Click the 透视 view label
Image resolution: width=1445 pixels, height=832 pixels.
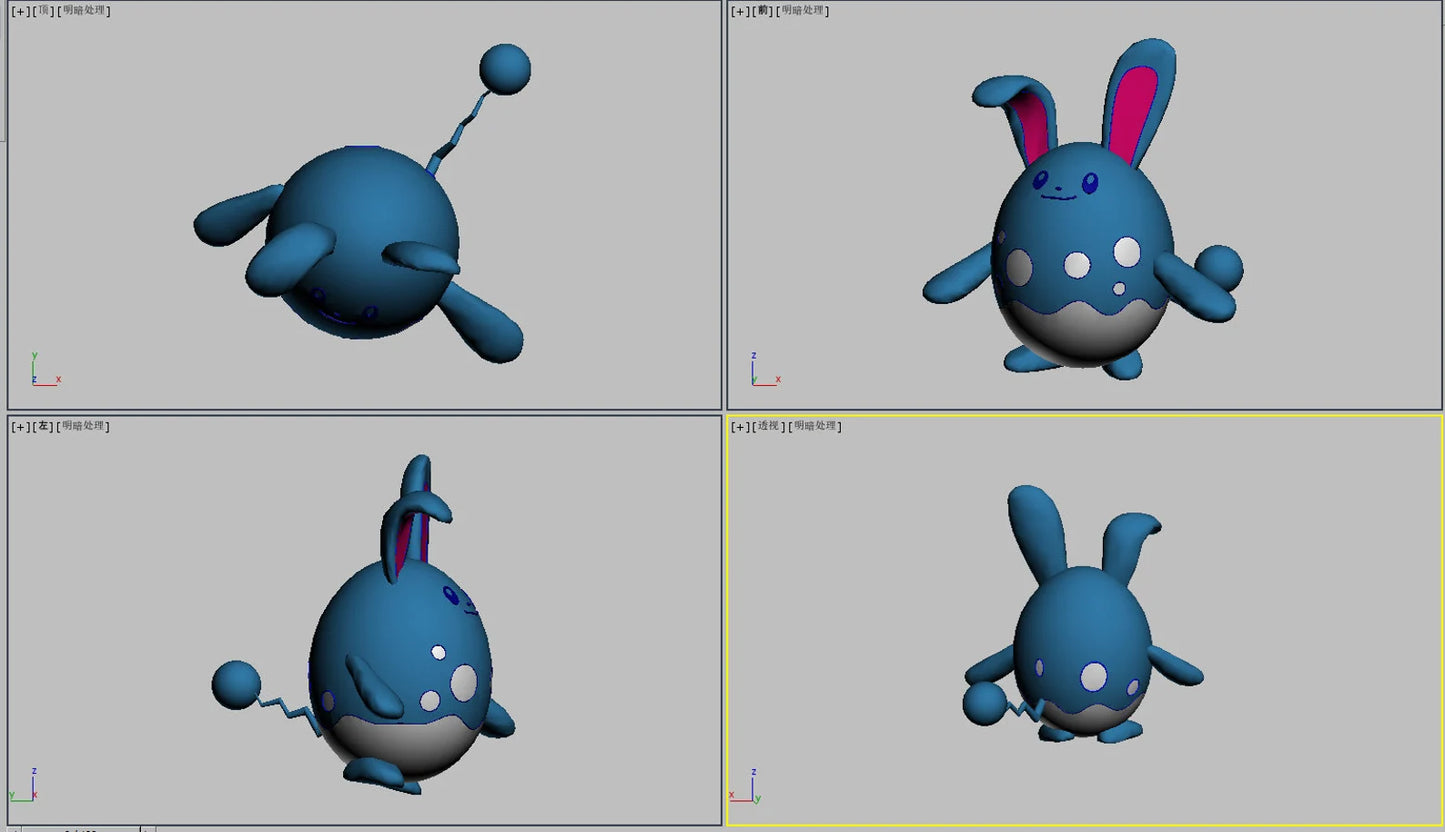pos(768,427)
